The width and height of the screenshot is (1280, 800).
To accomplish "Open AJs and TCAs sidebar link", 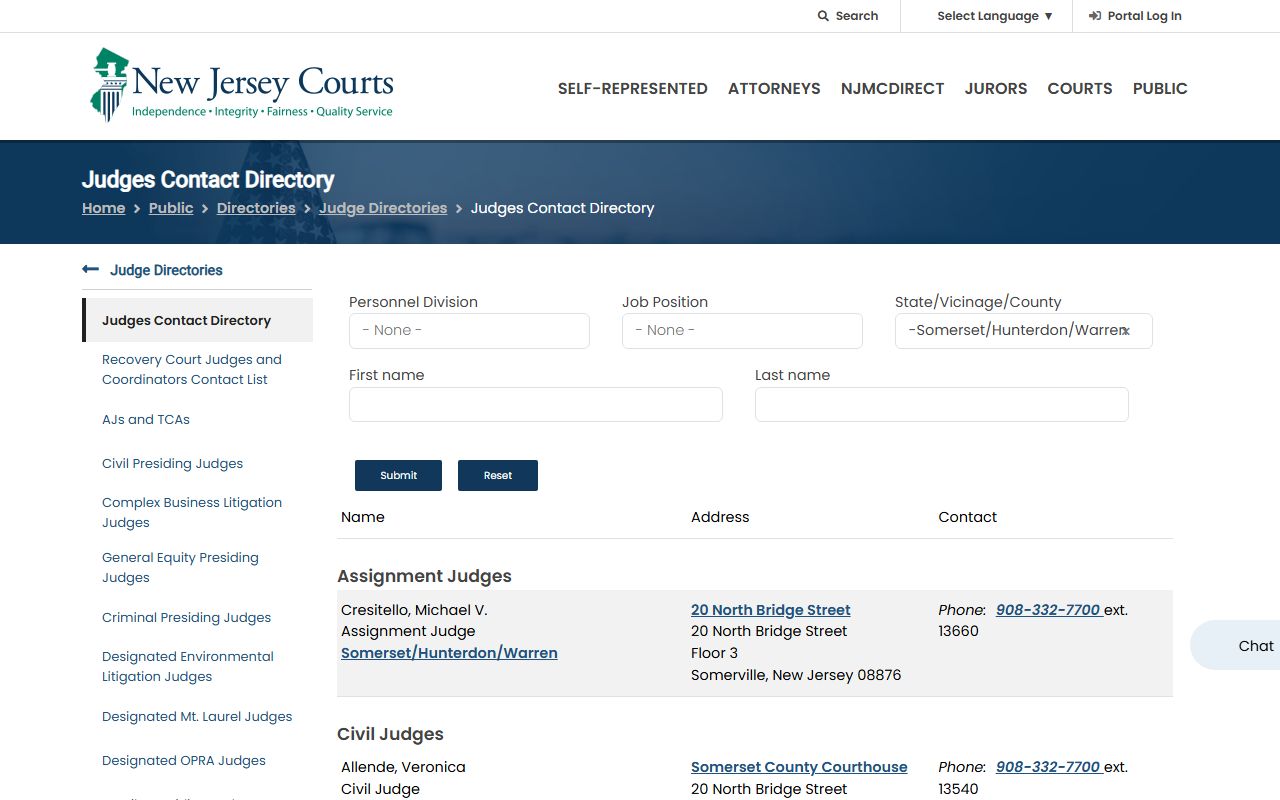I will (x=146, y=419).
